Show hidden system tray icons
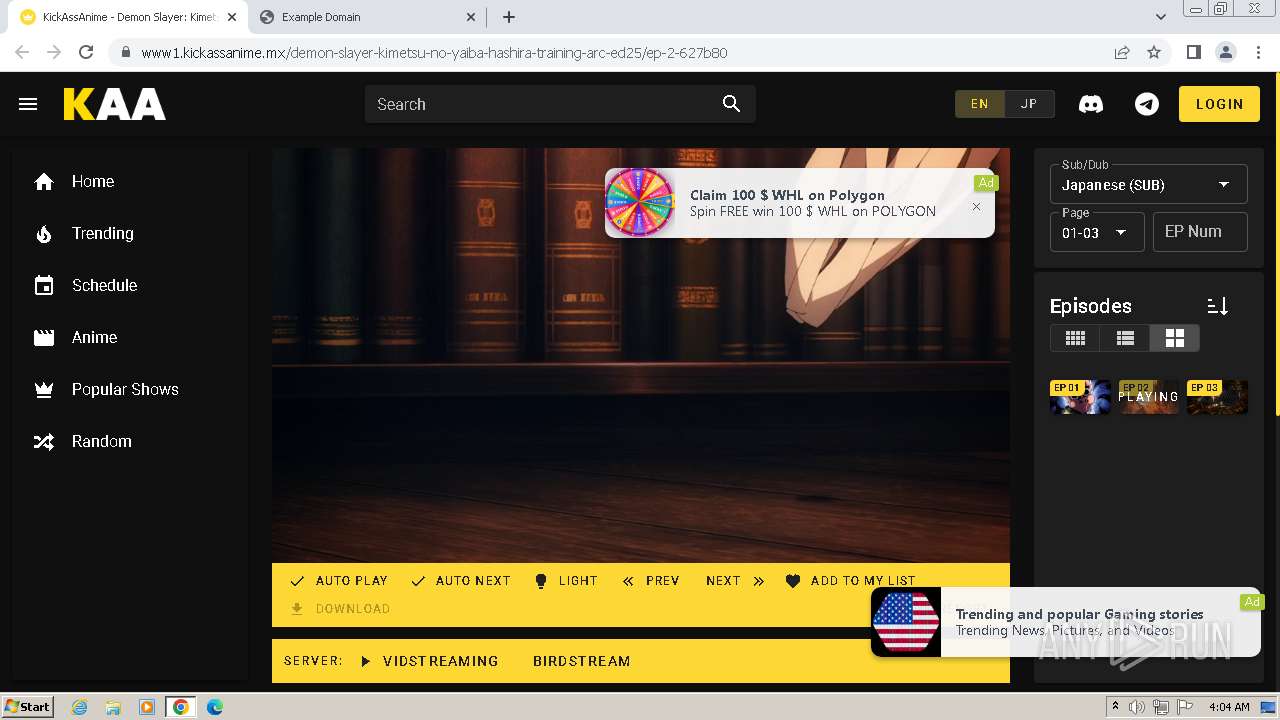 (x=1116, y=706)
